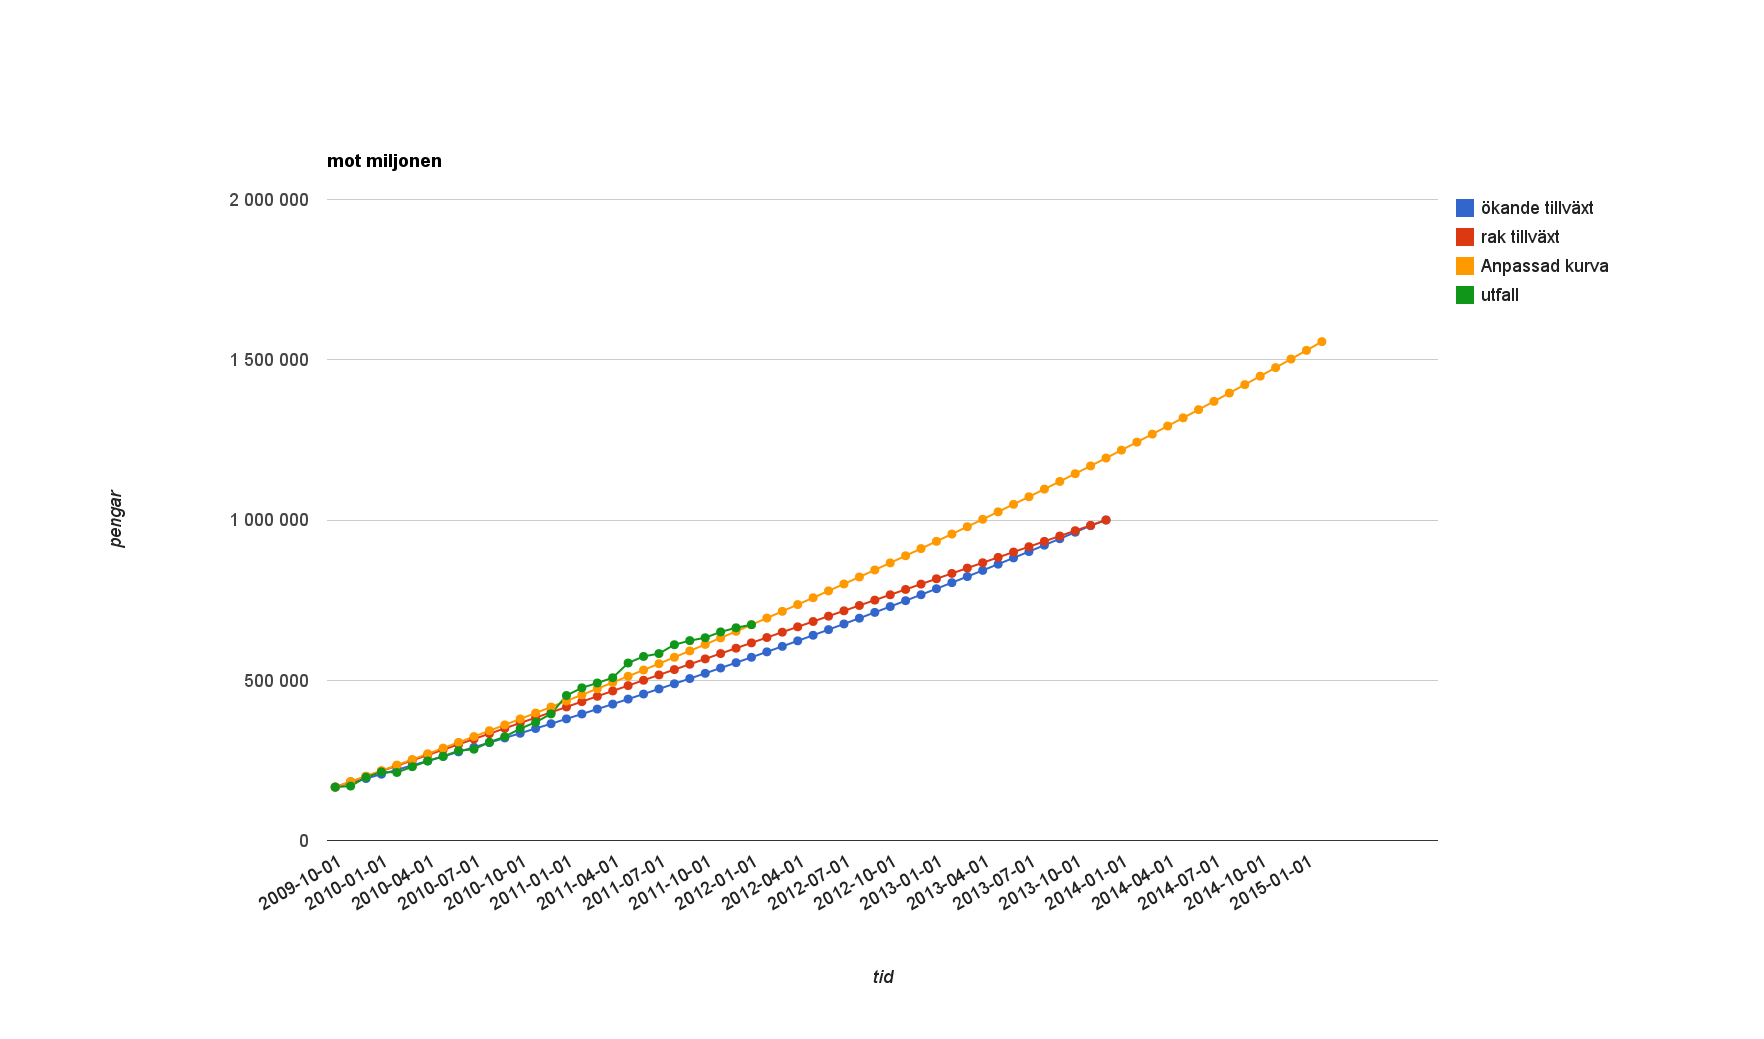Select the final orange point of Anpassad kurva
The image size is (1764, 1039).
[1321, 342]
